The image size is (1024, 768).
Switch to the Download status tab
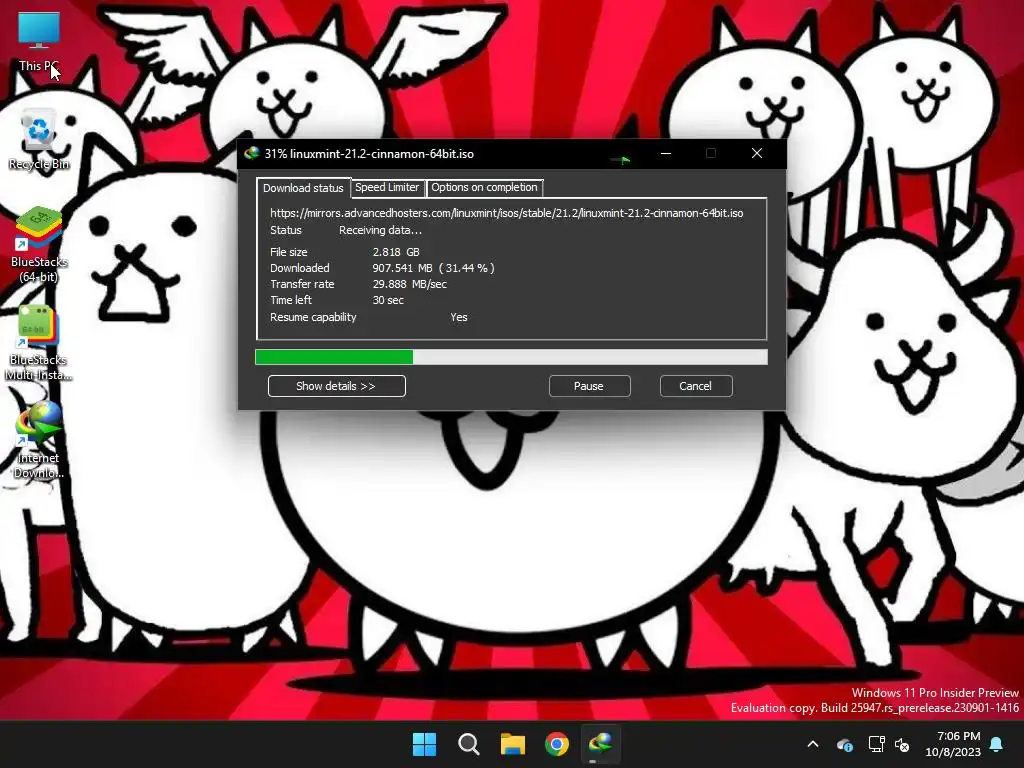click(x=303, y=188)
